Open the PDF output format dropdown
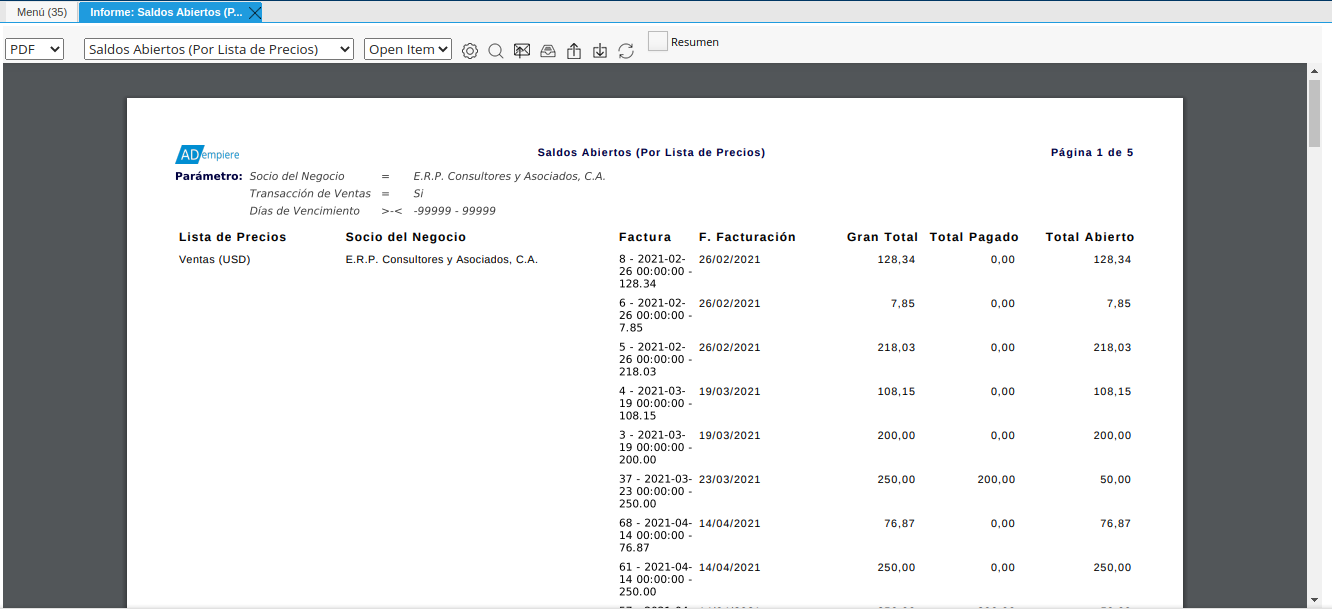Image resolution: width=1332 pixels, height=609 pixels. point(35,49)
